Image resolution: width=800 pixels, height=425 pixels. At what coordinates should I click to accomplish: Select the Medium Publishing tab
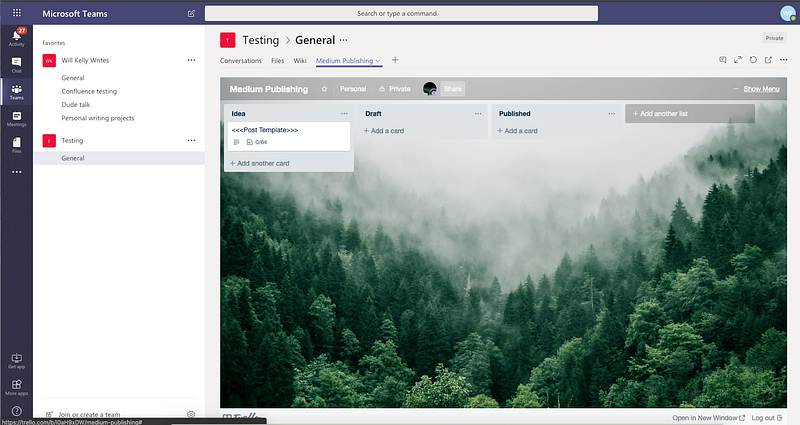pyautogui.click(x=344, y=61)
